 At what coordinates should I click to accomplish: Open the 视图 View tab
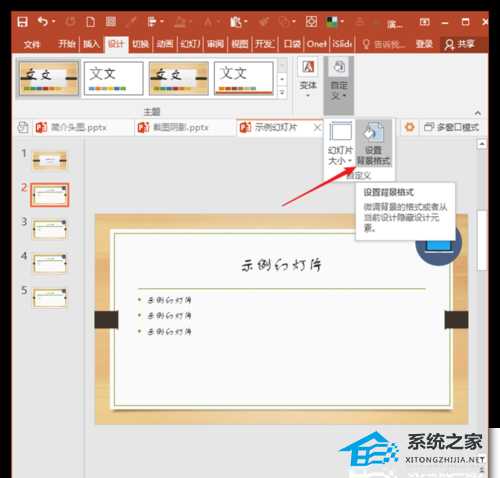tap(240, 44)
